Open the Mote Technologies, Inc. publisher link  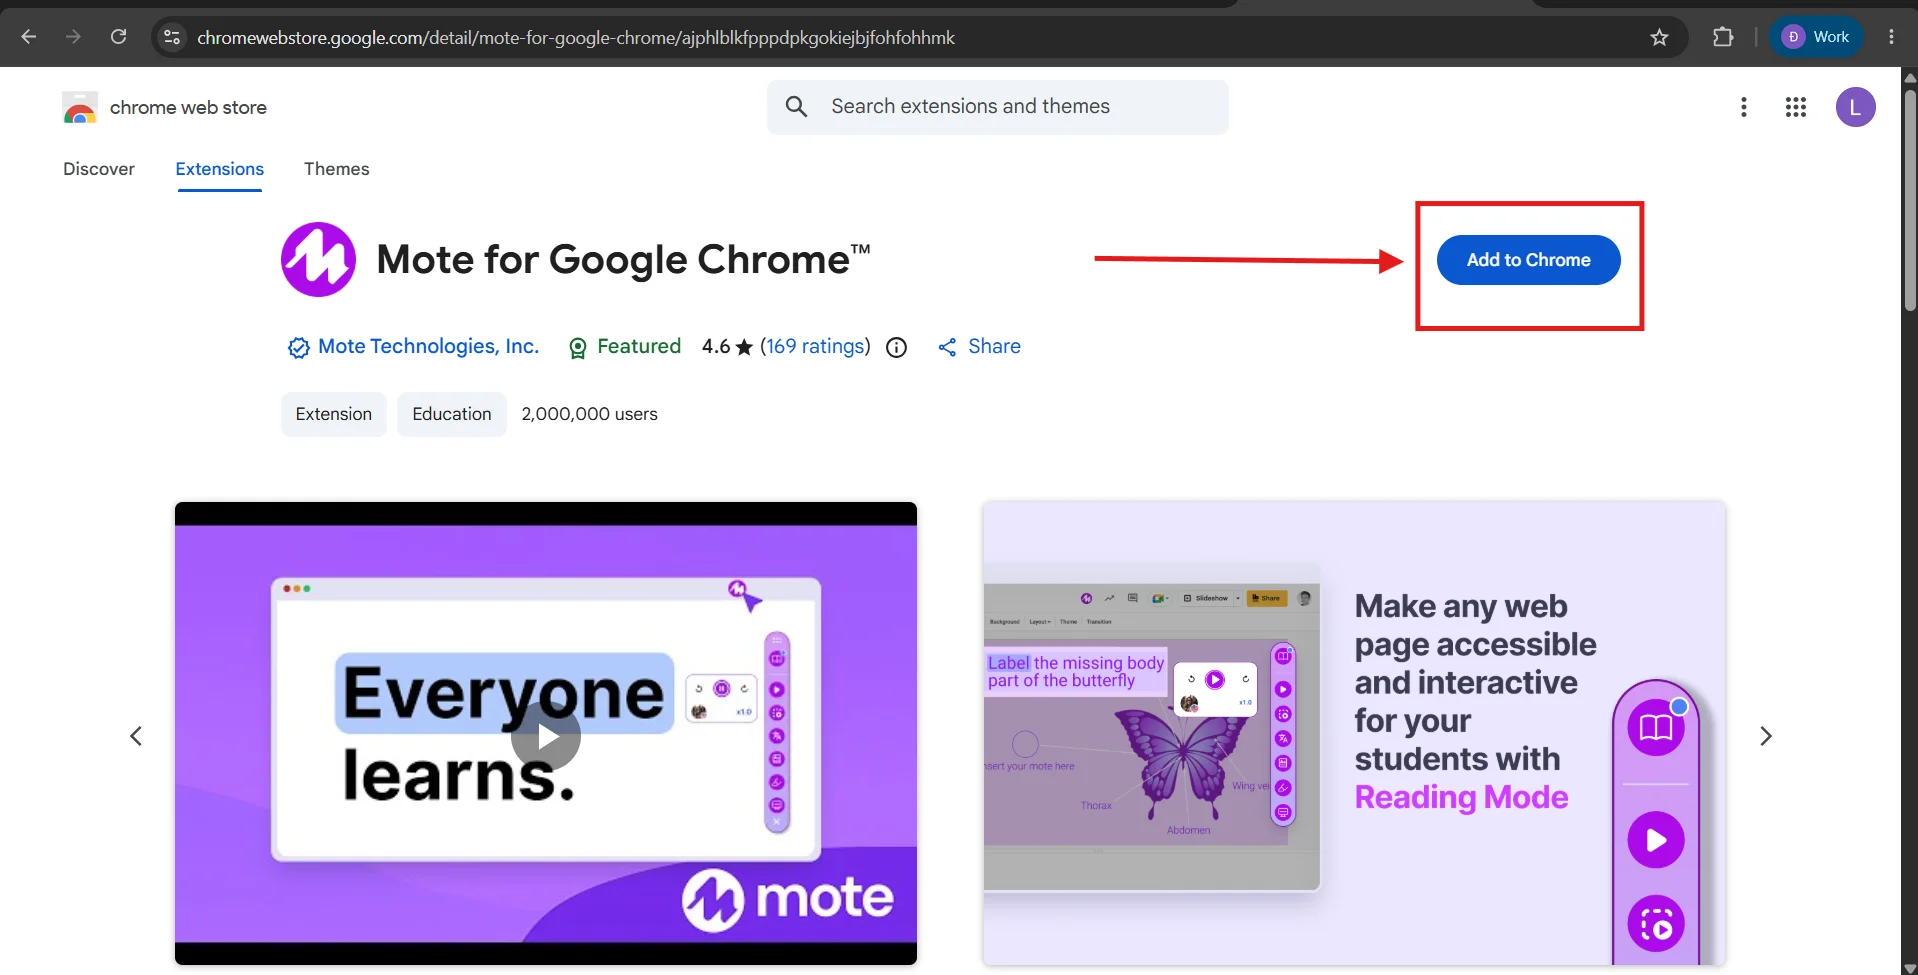[428, 346]
